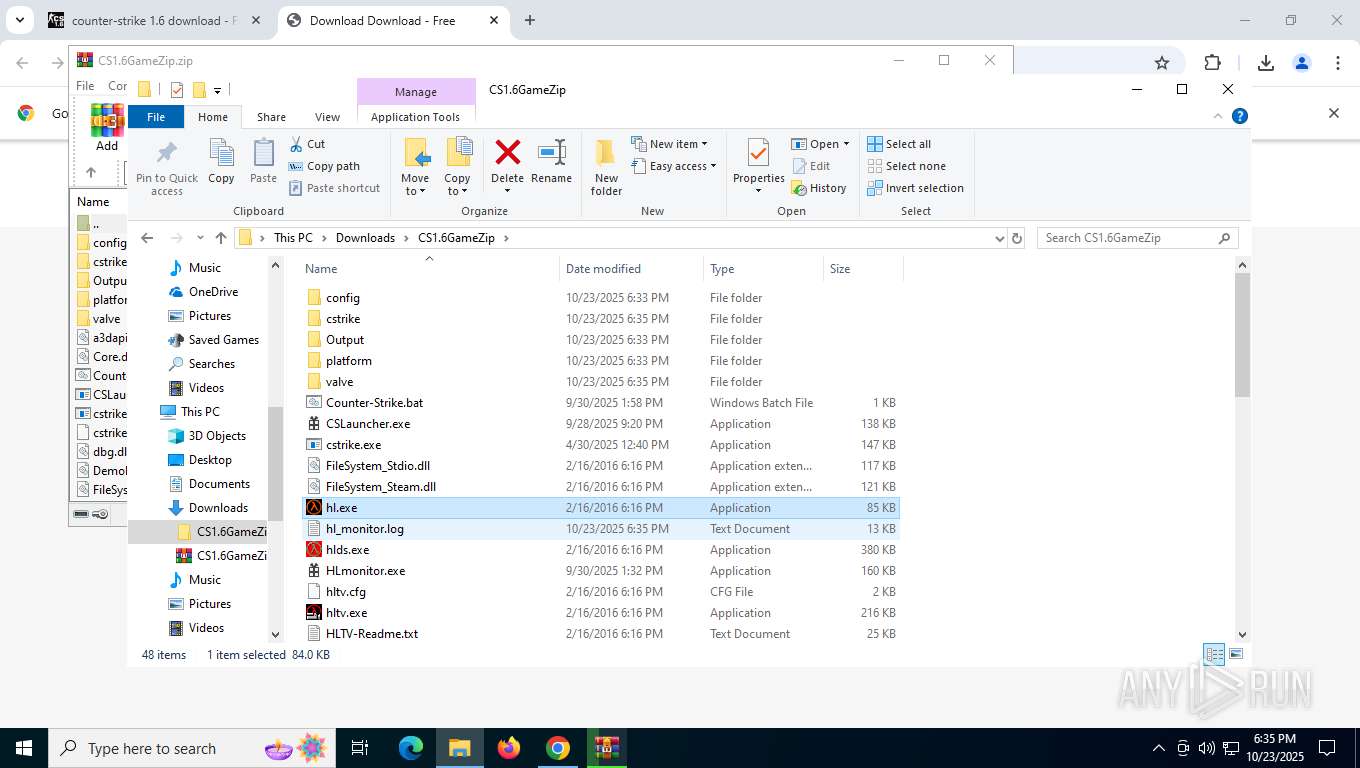The width and height of the screenshot is (1360, 768).
Task: Select OneDrive in navigation pane
Action: (212, 292)
